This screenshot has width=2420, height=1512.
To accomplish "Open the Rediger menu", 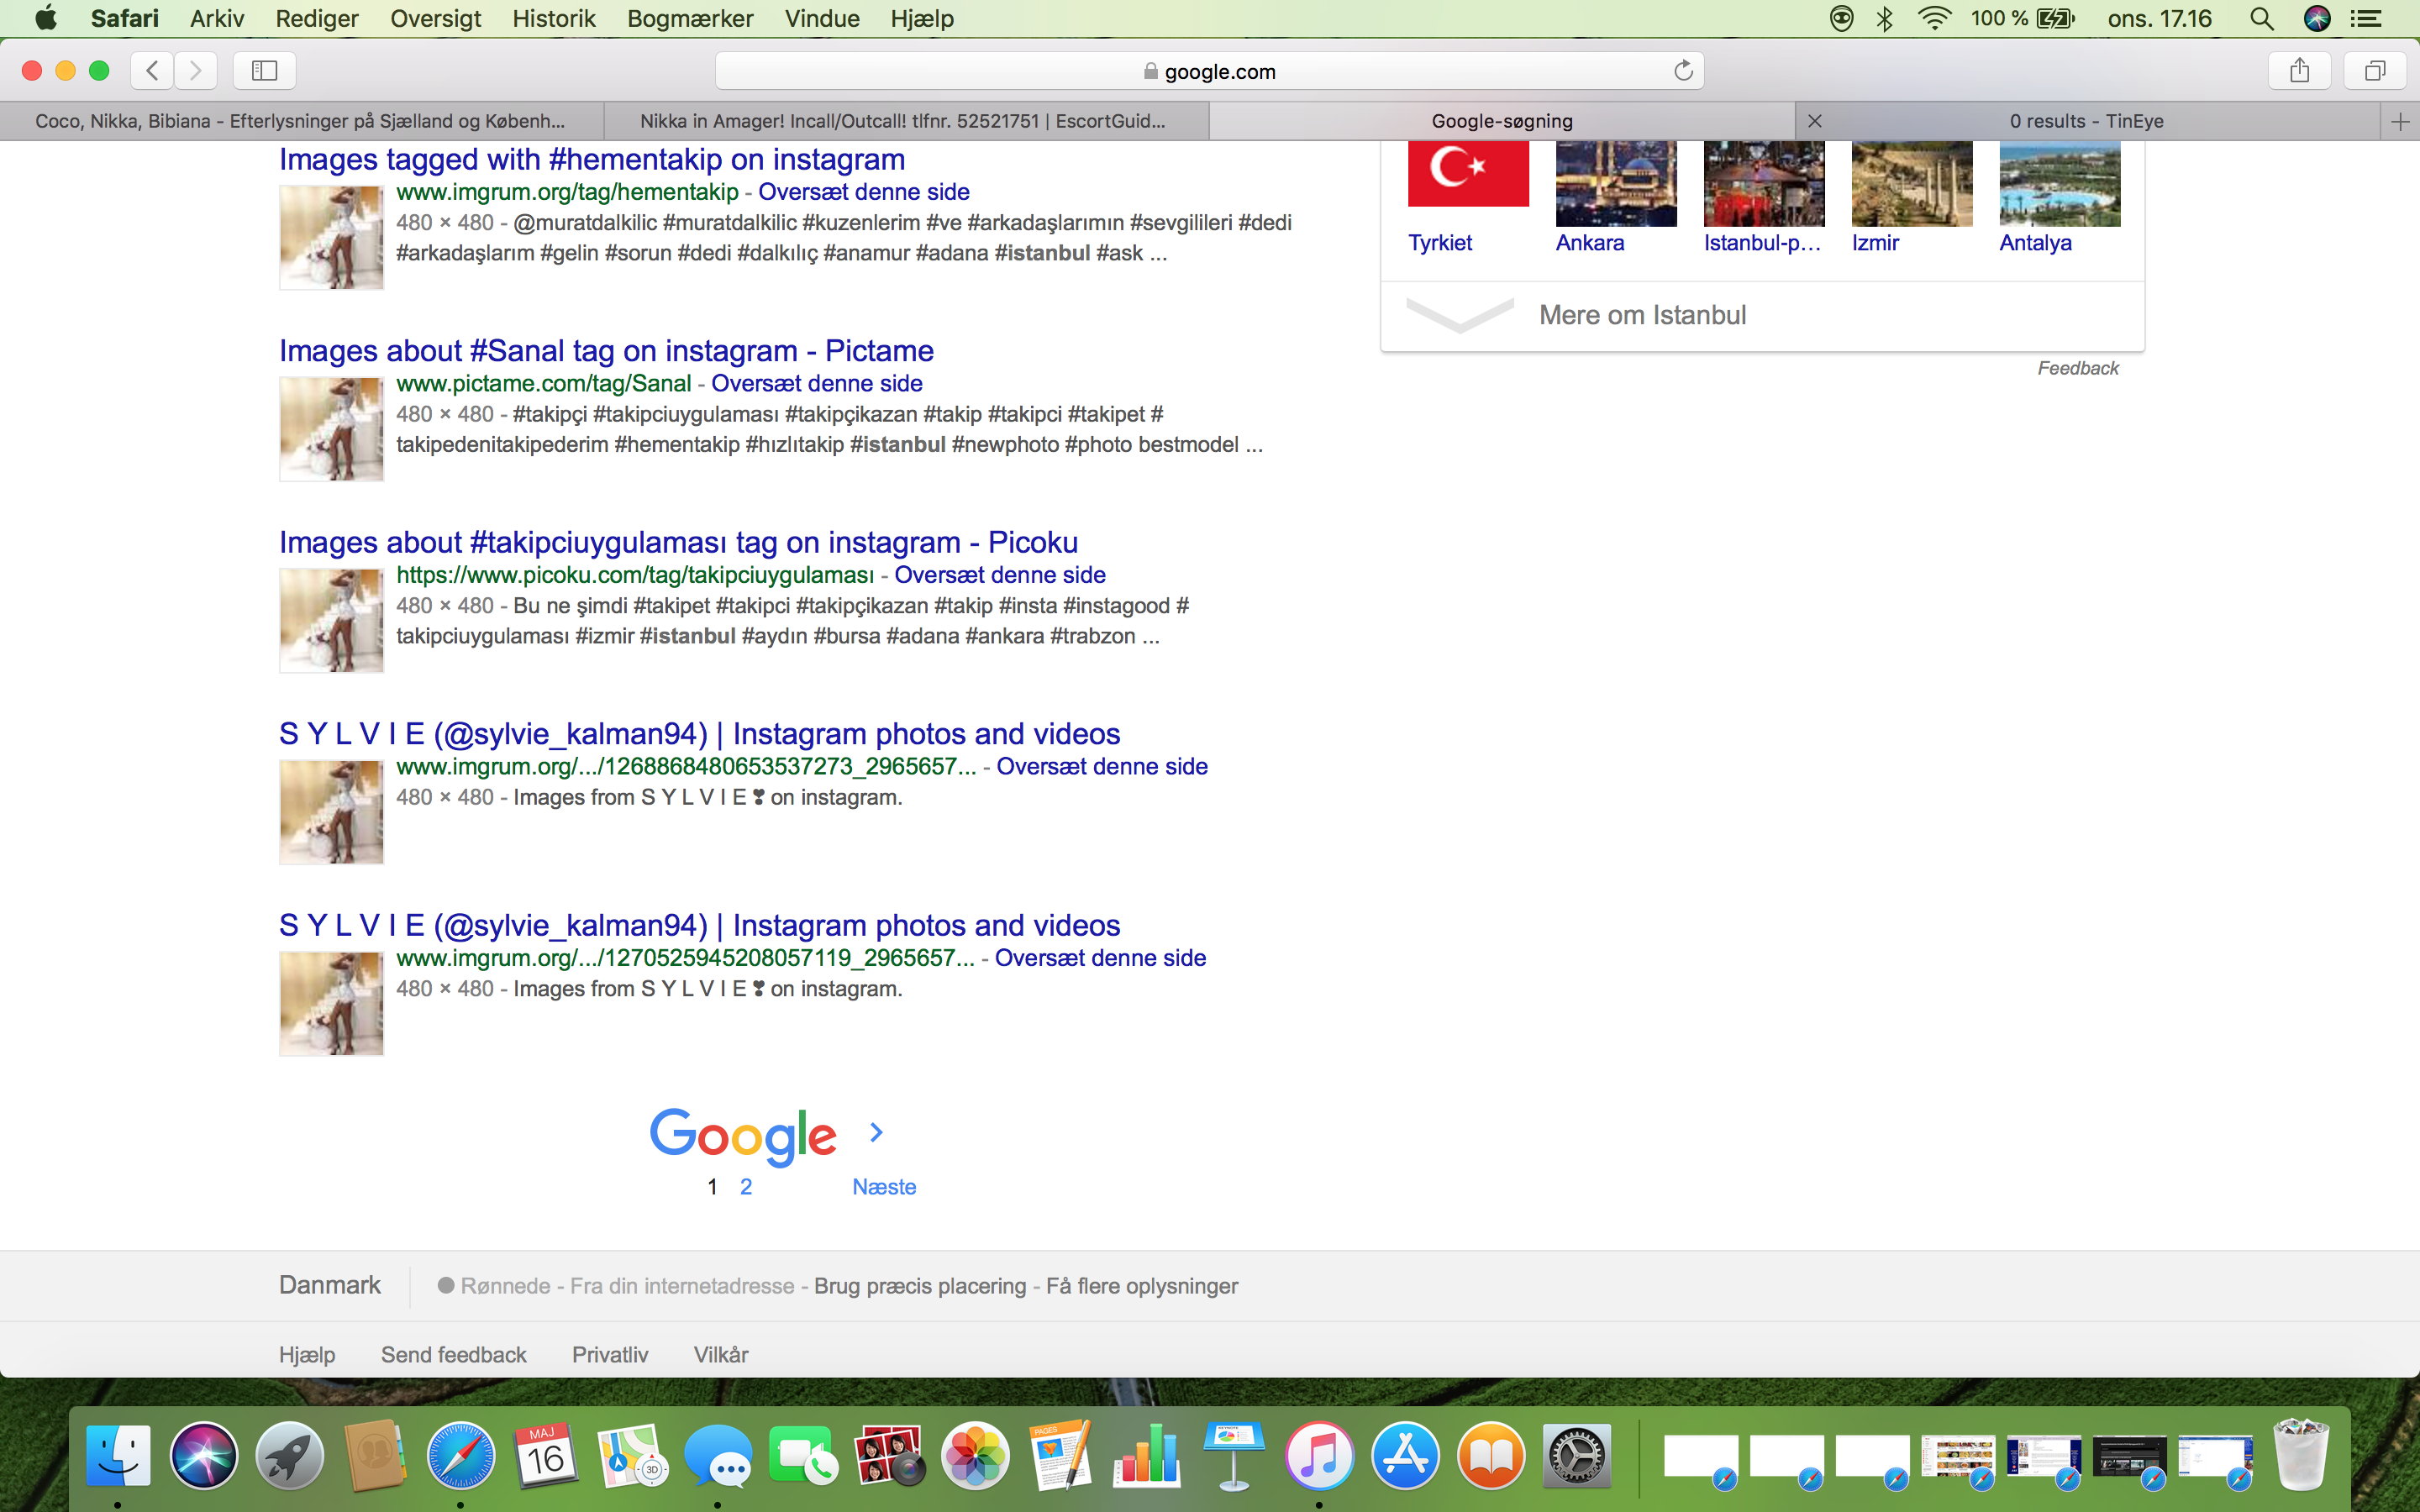I will tap(316, 18).
